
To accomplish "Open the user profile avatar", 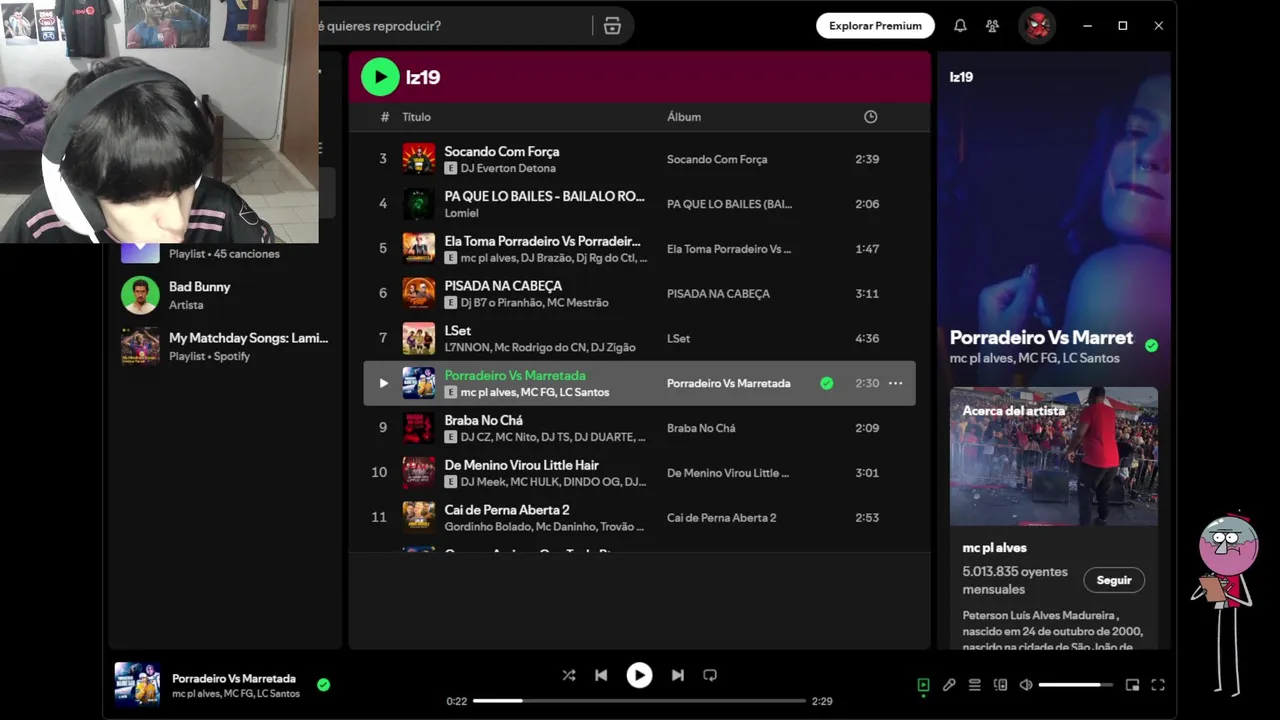I will pos(1038,26).
